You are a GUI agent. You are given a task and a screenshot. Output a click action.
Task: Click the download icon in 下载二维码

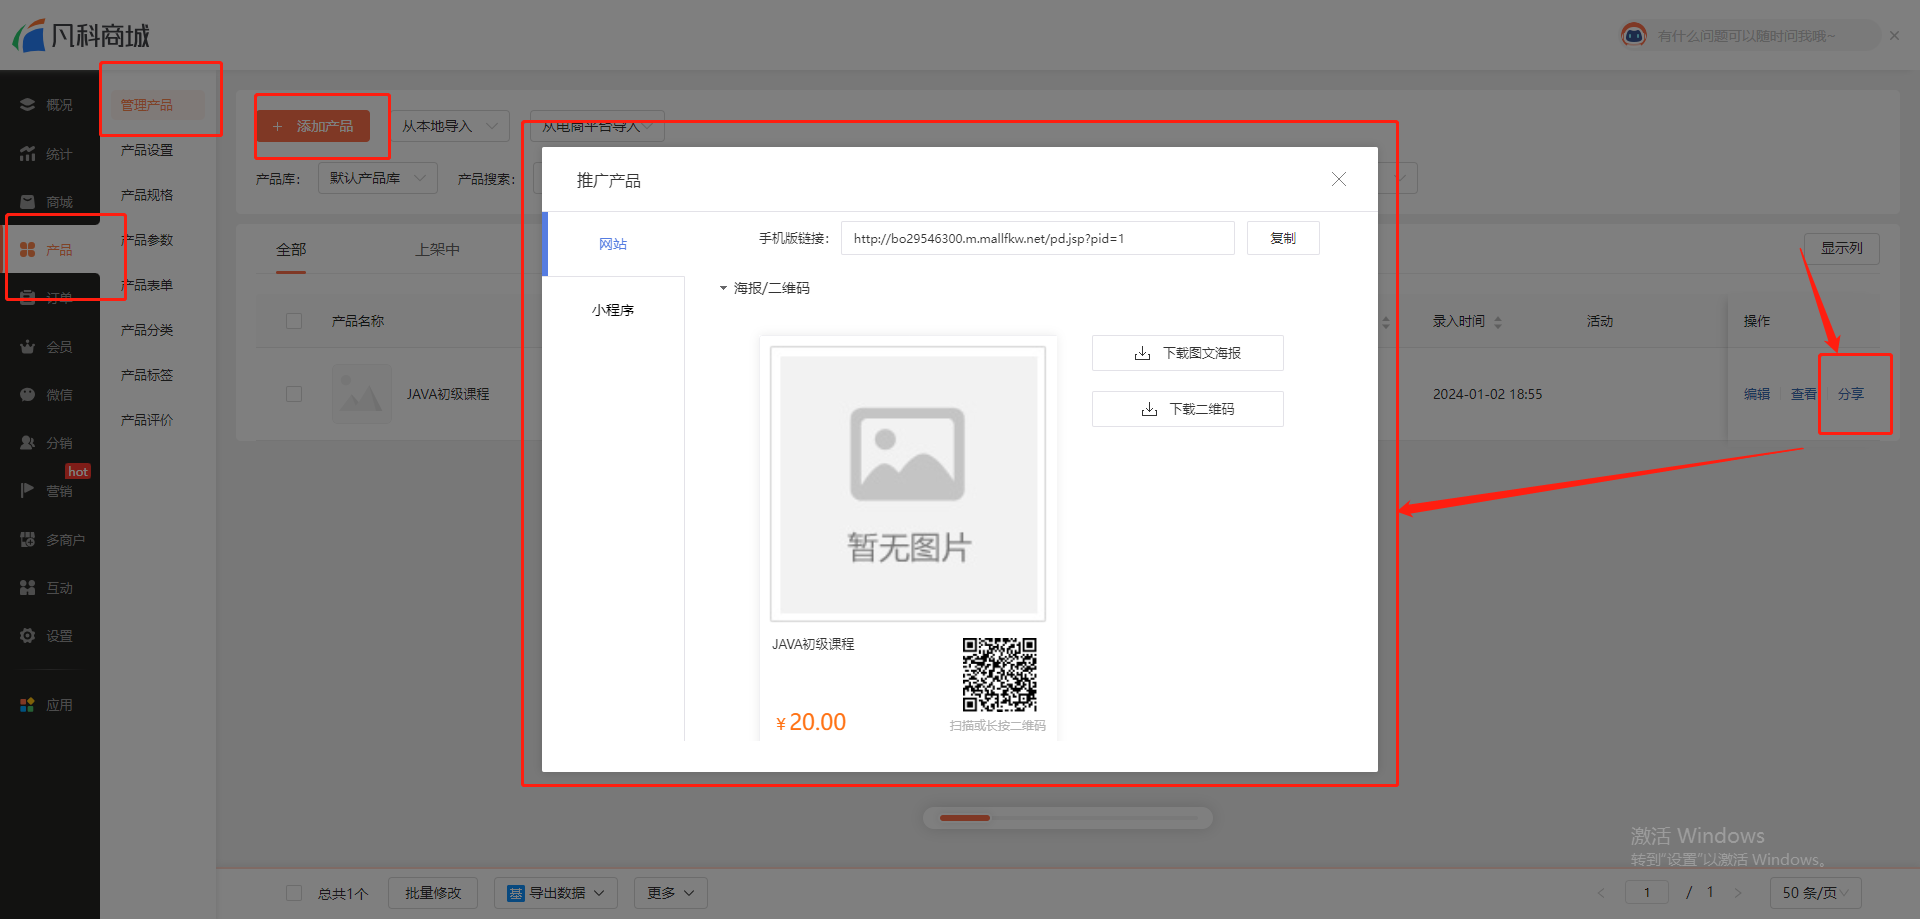click(x=1149, y=409)
